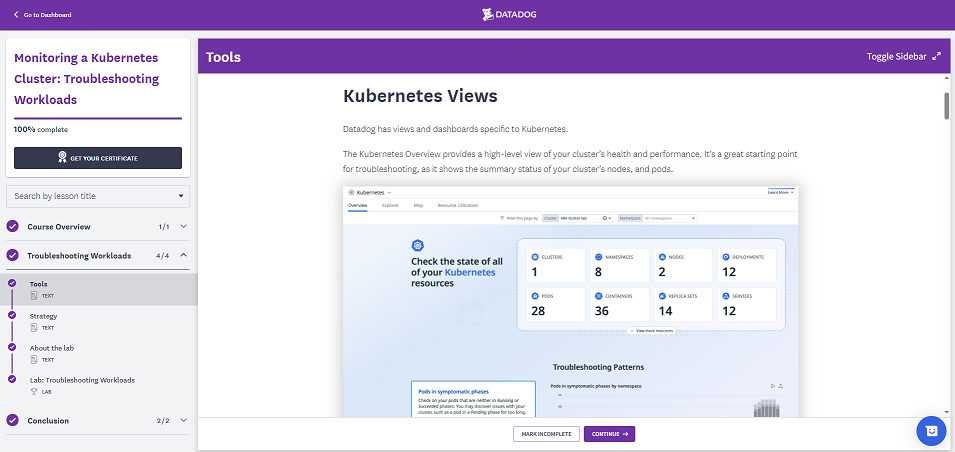Click the back arrow beside Go to Dashboard
The height and width of the screenshot is (452, 955).
tap(16, 15)
